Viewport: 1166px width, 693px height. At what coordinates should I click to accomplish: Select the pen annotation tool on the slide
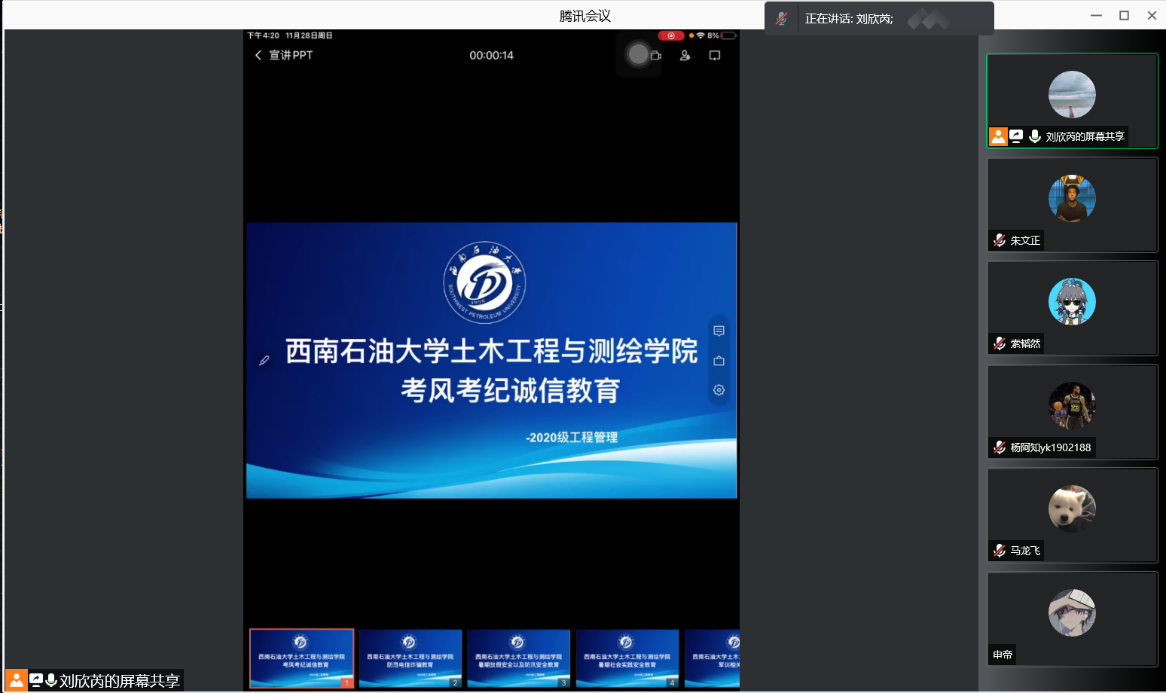264,360
